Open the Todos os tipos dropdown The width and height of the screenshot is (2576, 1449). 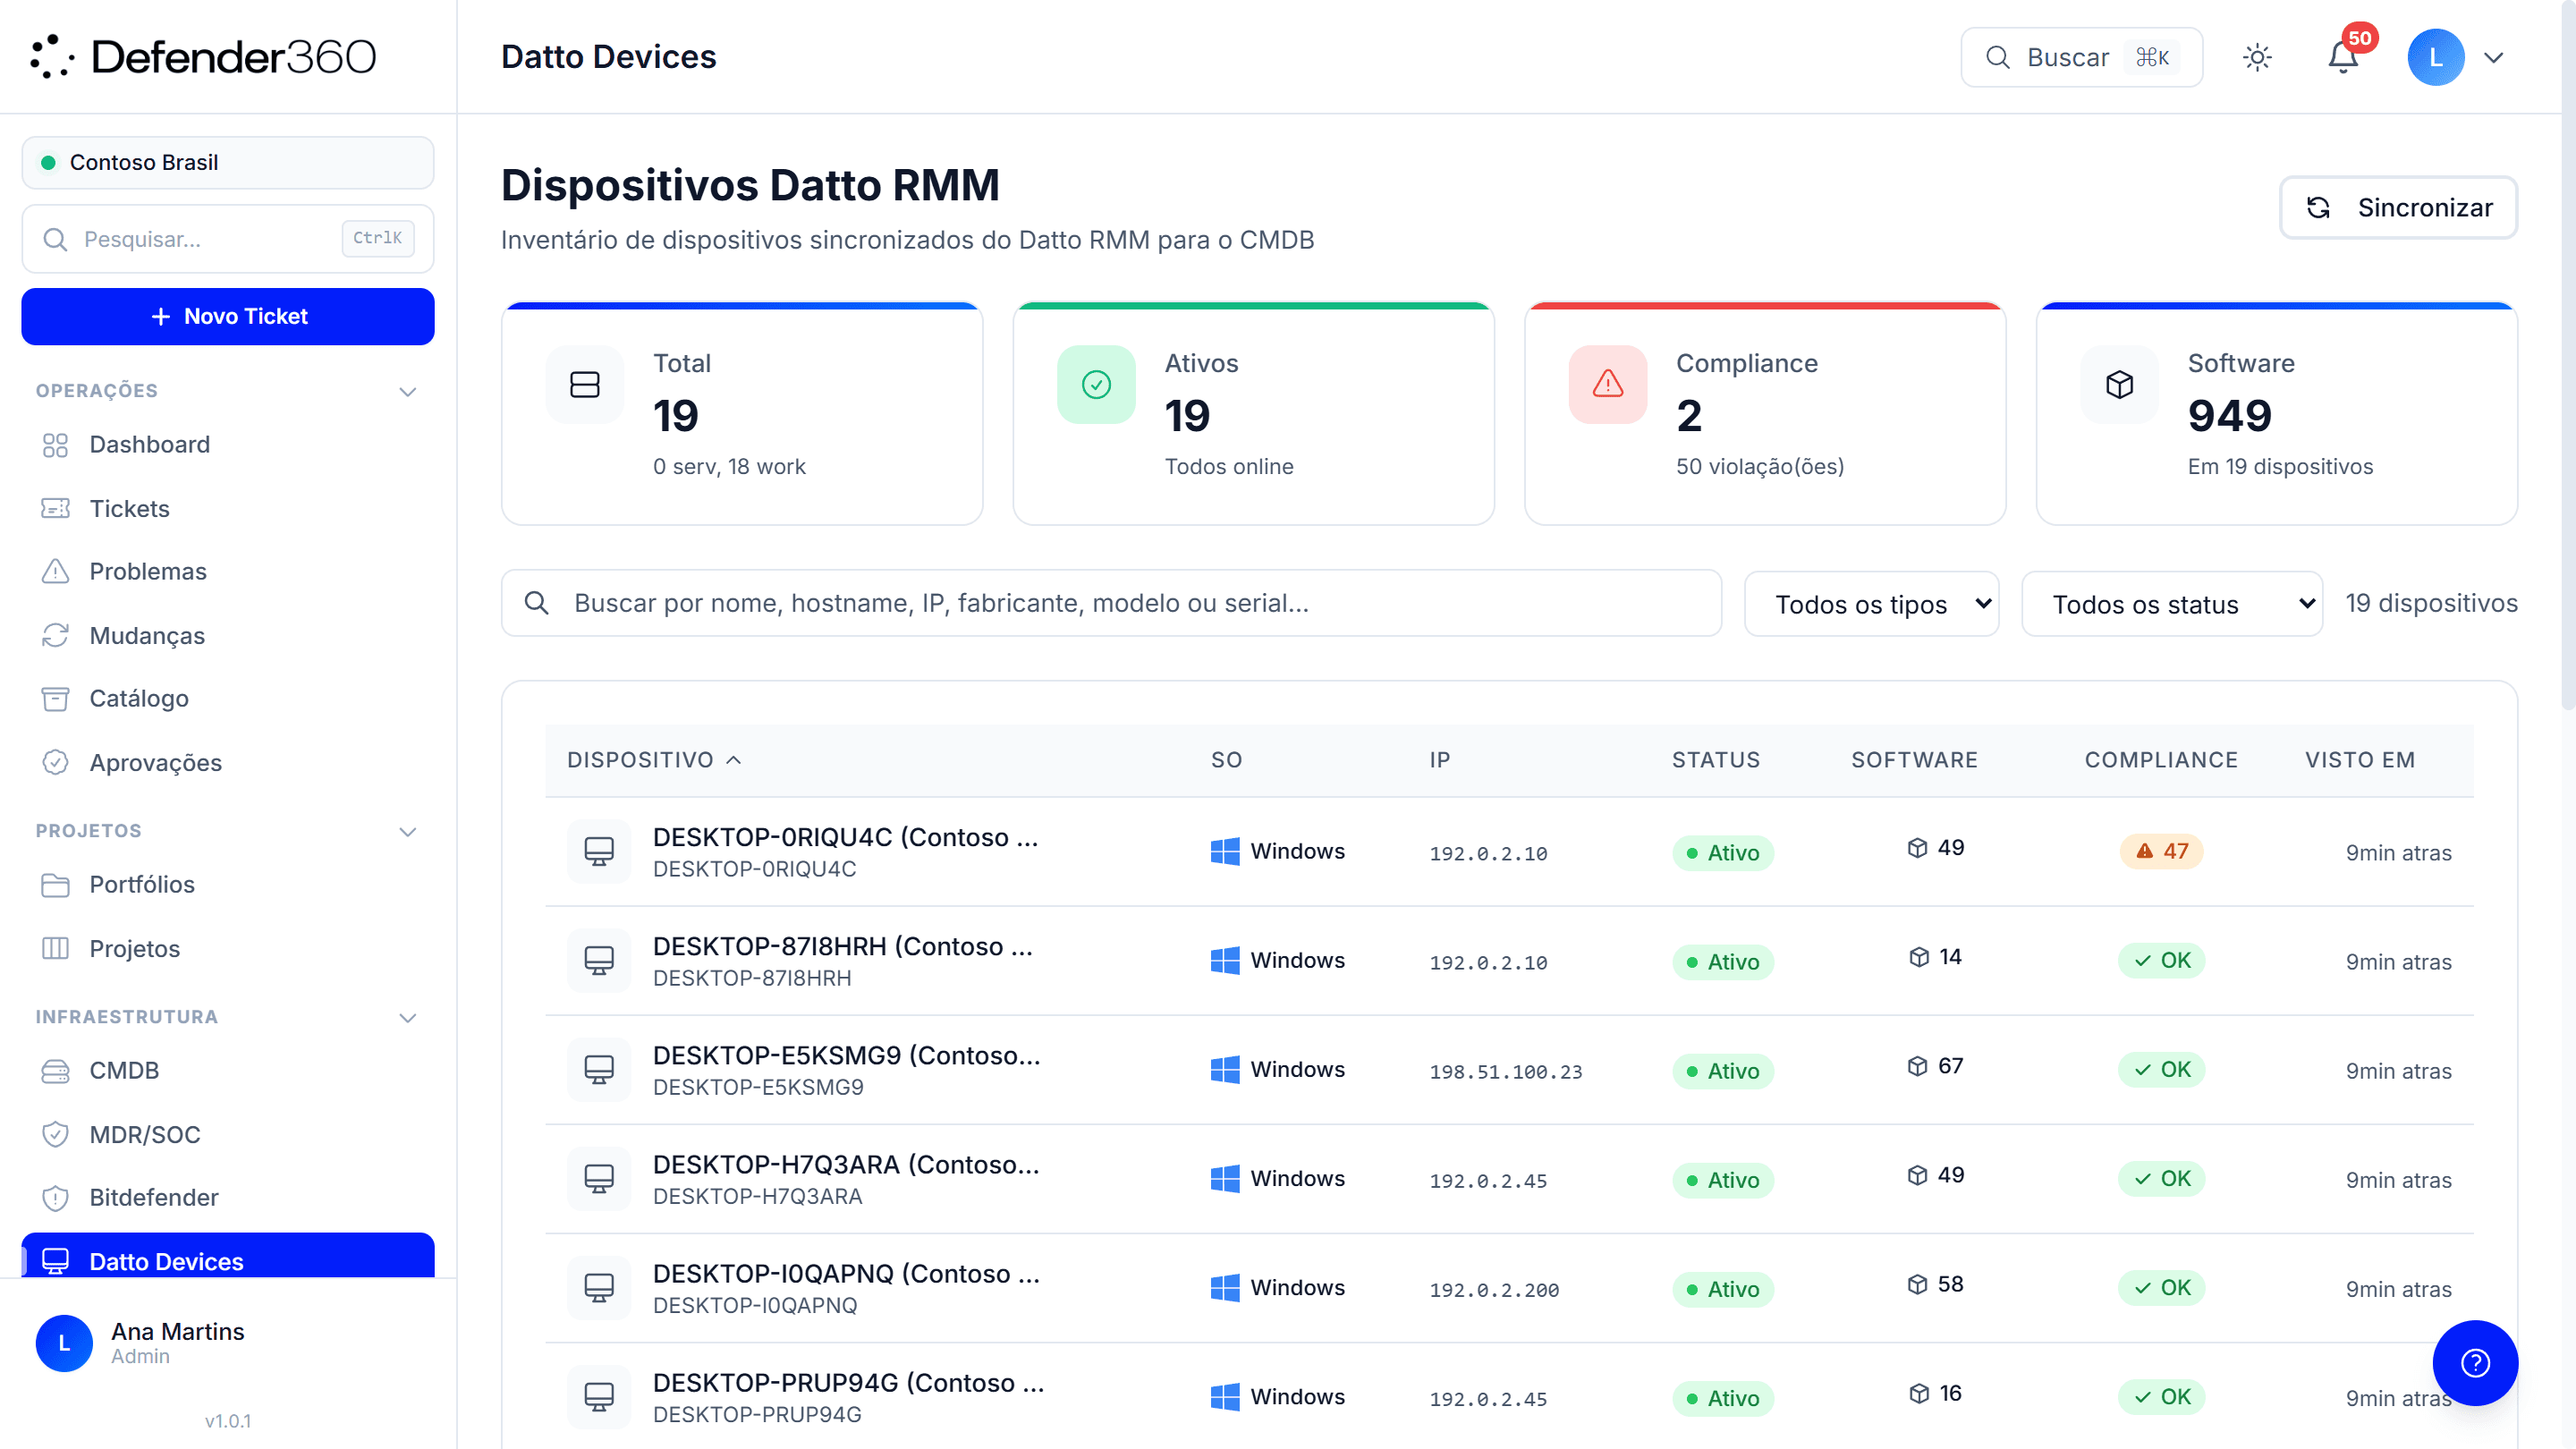click(1871, 604)
